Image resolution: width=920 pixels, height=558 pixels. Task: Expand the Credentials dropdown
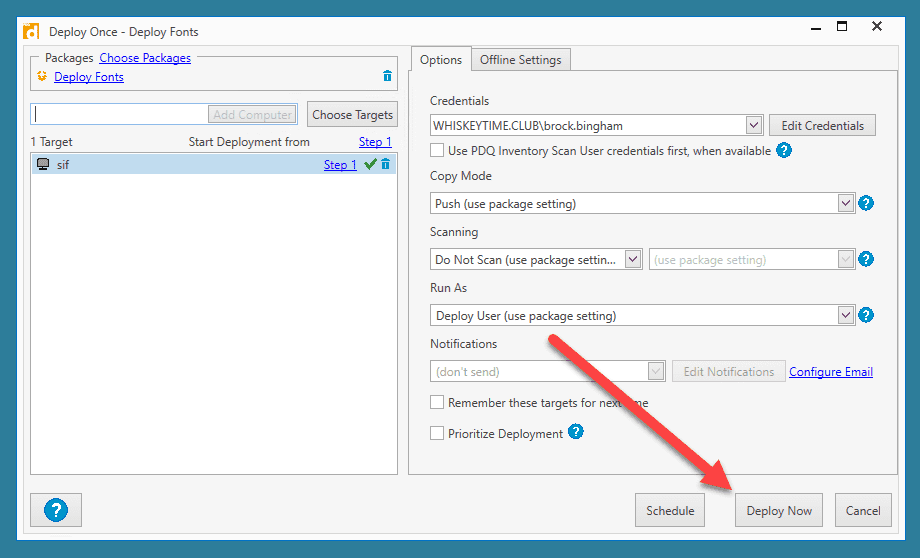[754, 126]
